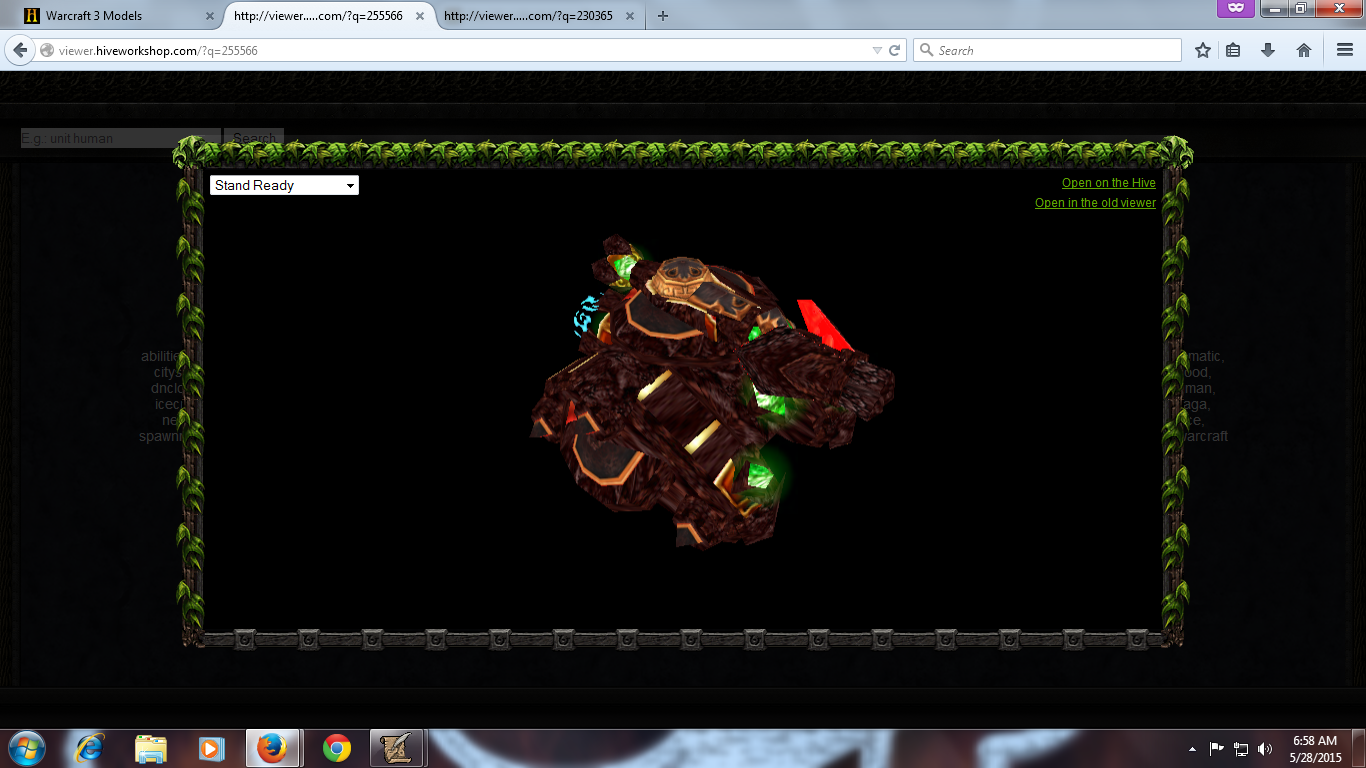The width and height of the screenshot is (1366, 768).
Task: Open the Firefox downloads panel
Action: 1268,50
